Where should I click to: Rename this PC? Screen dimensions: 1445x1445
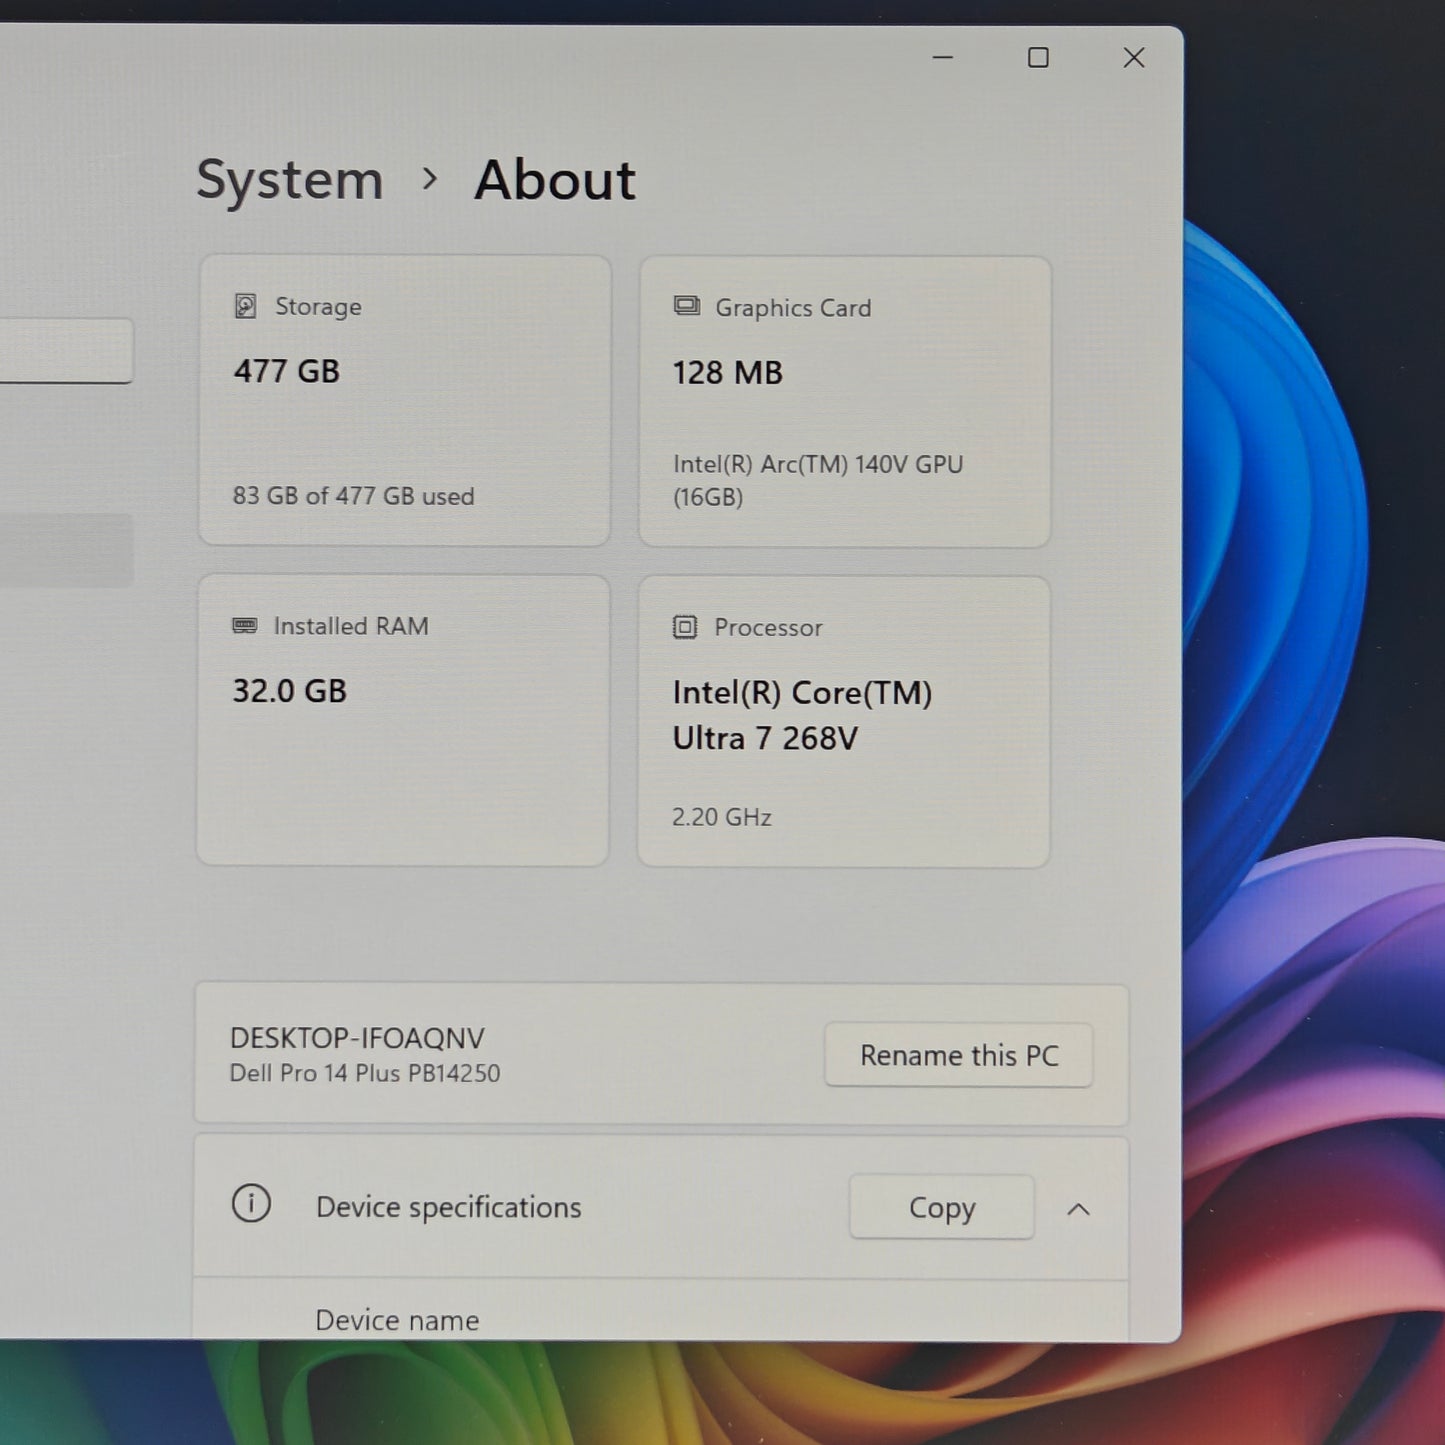(x=958, y=1055)
